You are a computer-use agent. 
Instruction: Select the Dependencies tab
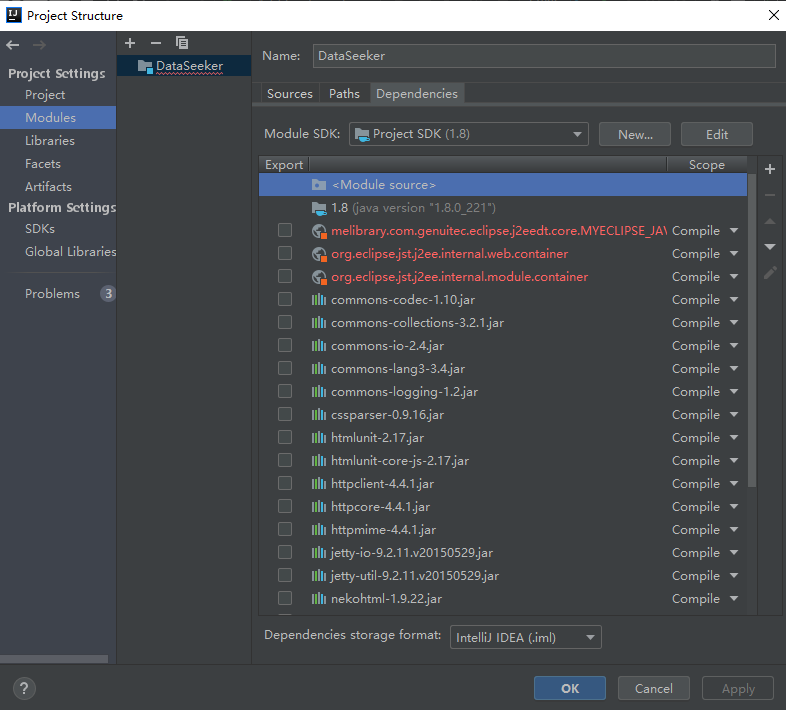coord(417,94)
